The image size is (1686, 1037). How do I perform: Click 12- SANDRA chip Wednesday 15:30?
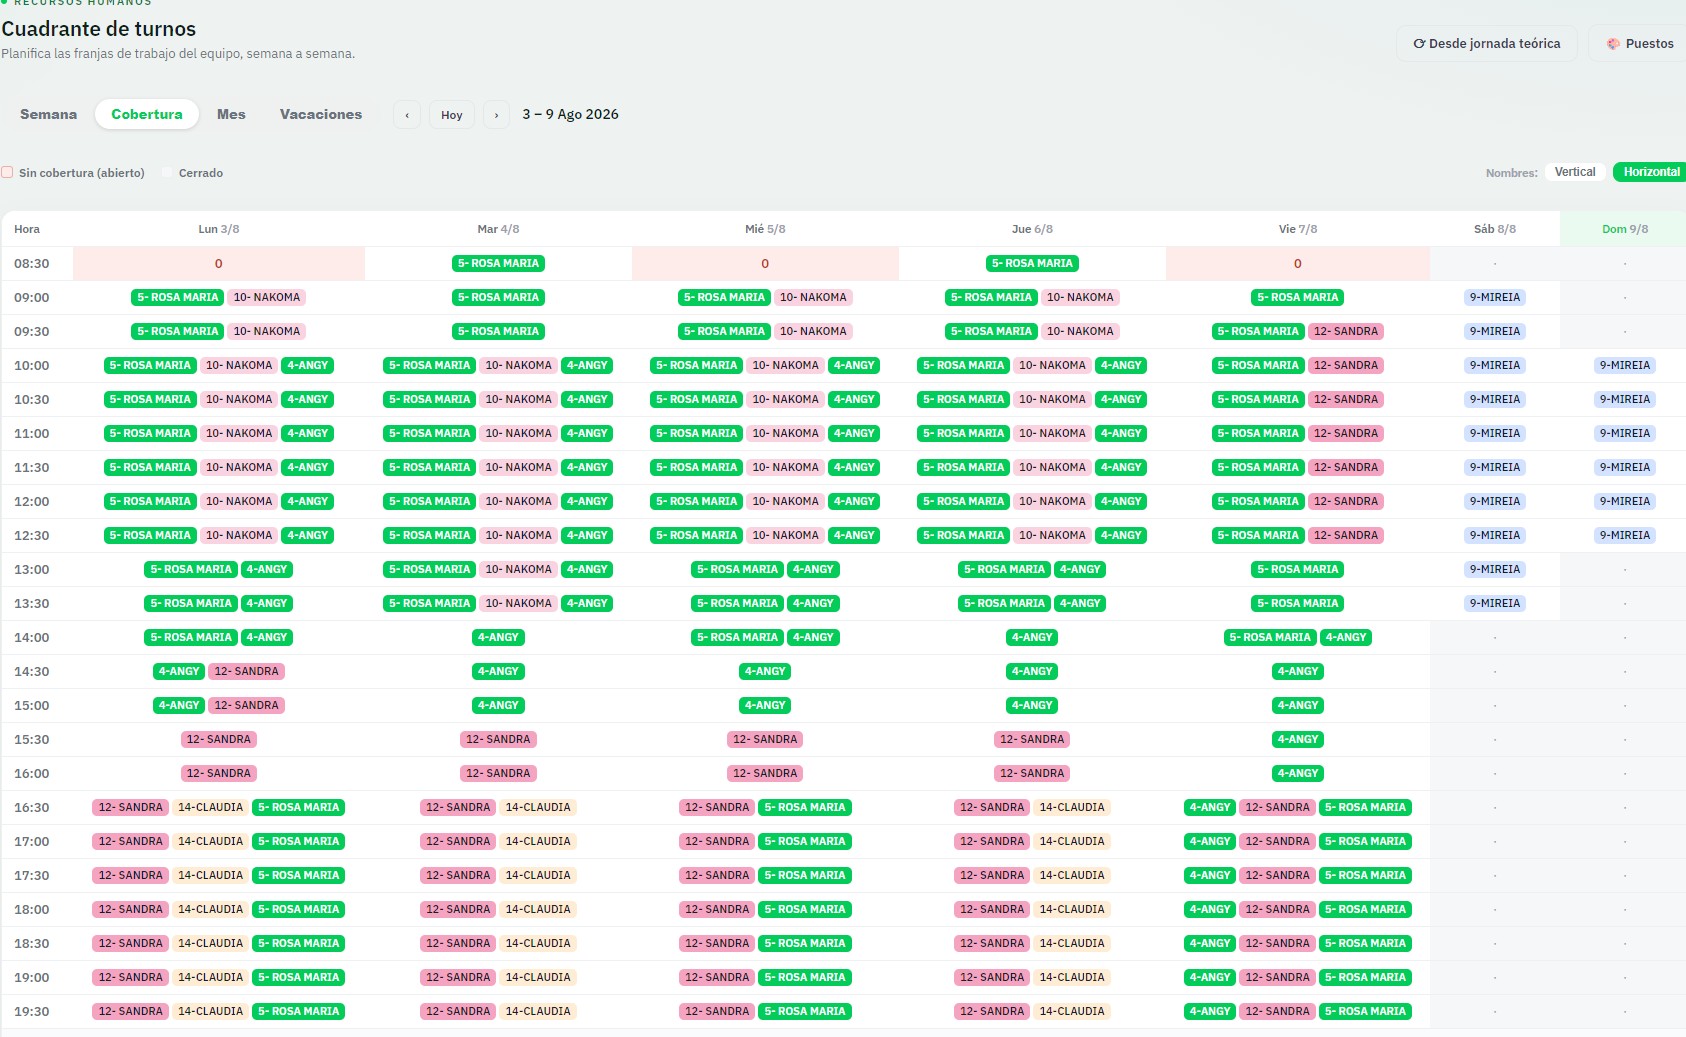click(765, 740)
